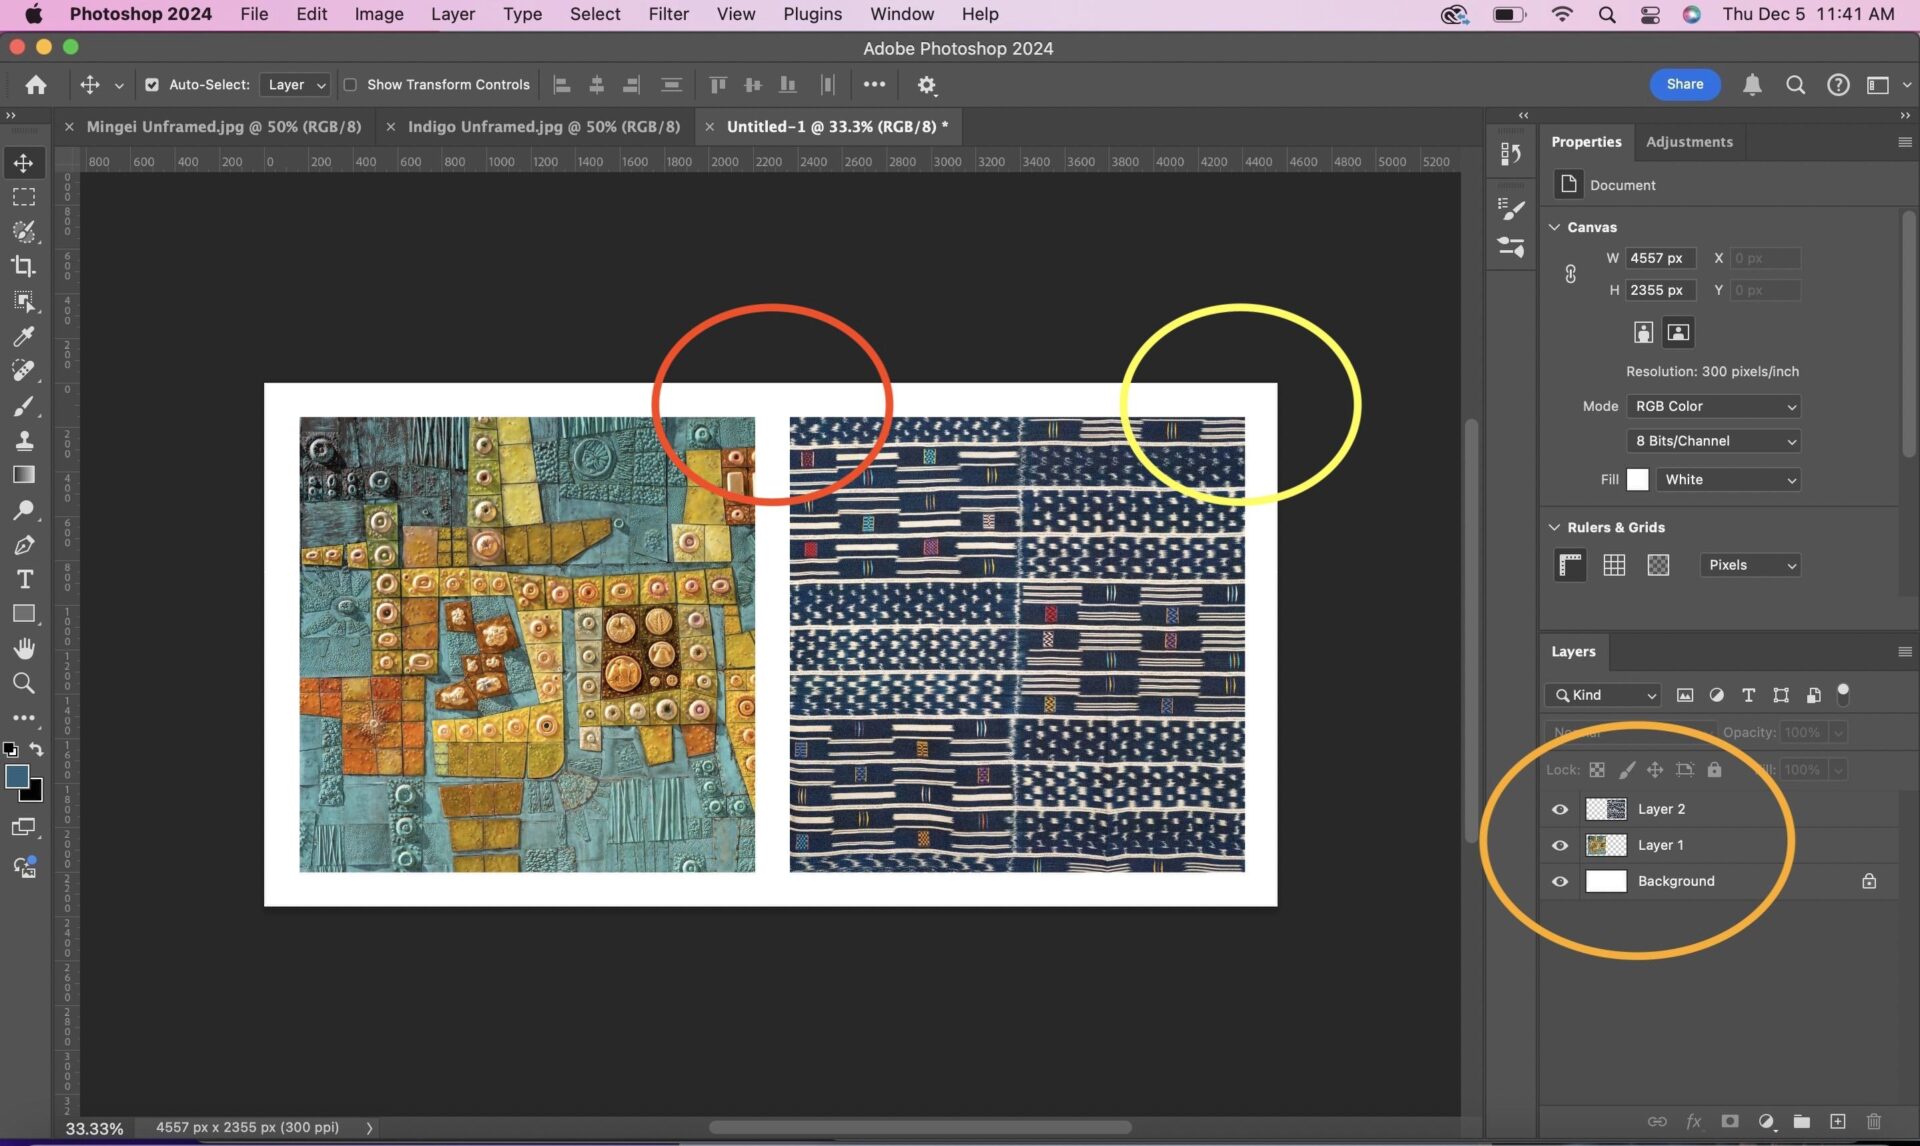
Task: Open macOS Spotlight search icon
Action: pos(1607,14)
